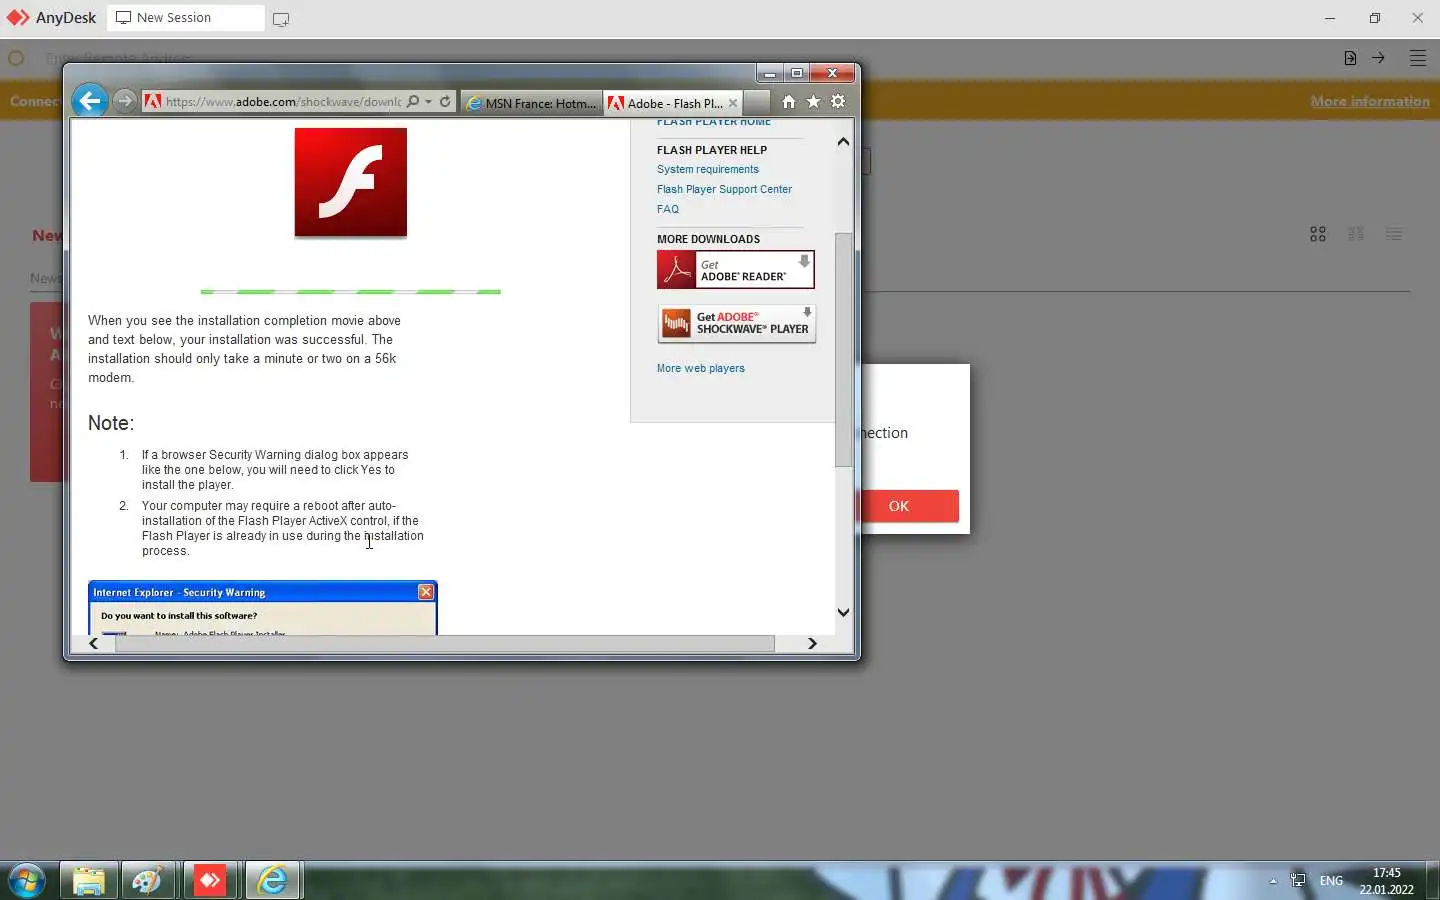Screen dimensions: 1440x900
Task: Switch AnyDesk list to large tiles view
Action: 1318,234
